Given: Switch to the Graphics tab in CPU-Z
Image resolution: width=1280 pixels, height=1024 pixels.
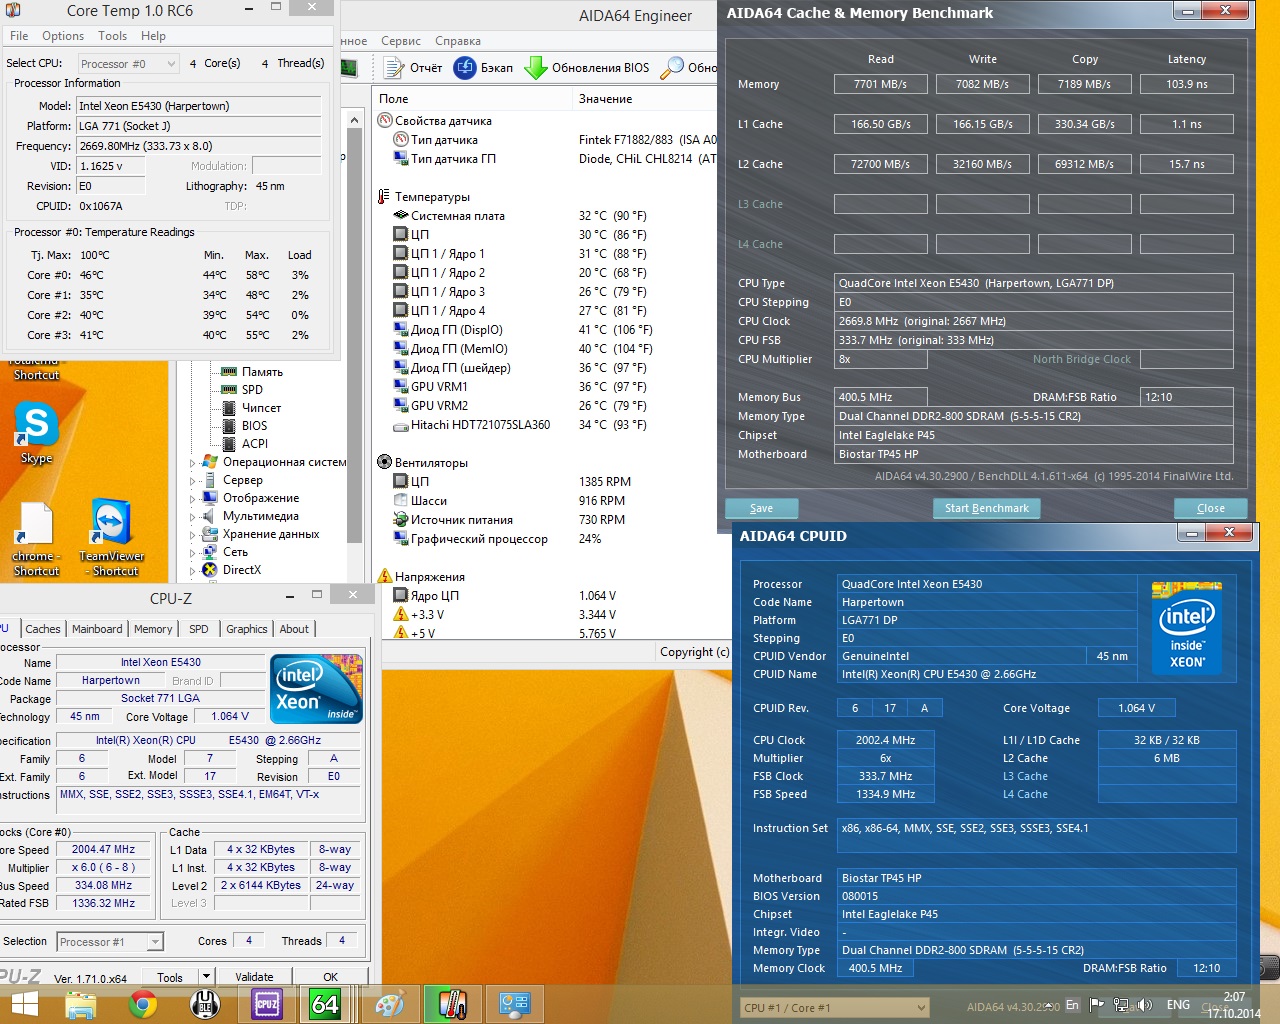Looking at the screenshot, I should pos(247,629).
